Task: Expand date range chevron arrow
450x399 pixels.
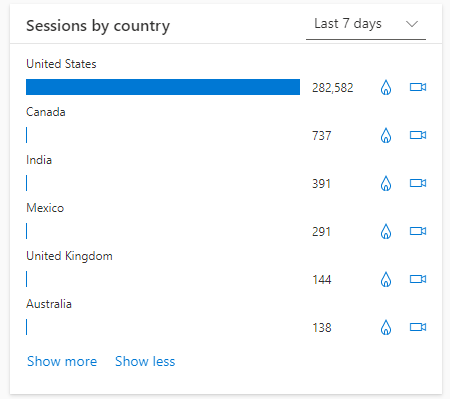Action: tap(412, 24)
